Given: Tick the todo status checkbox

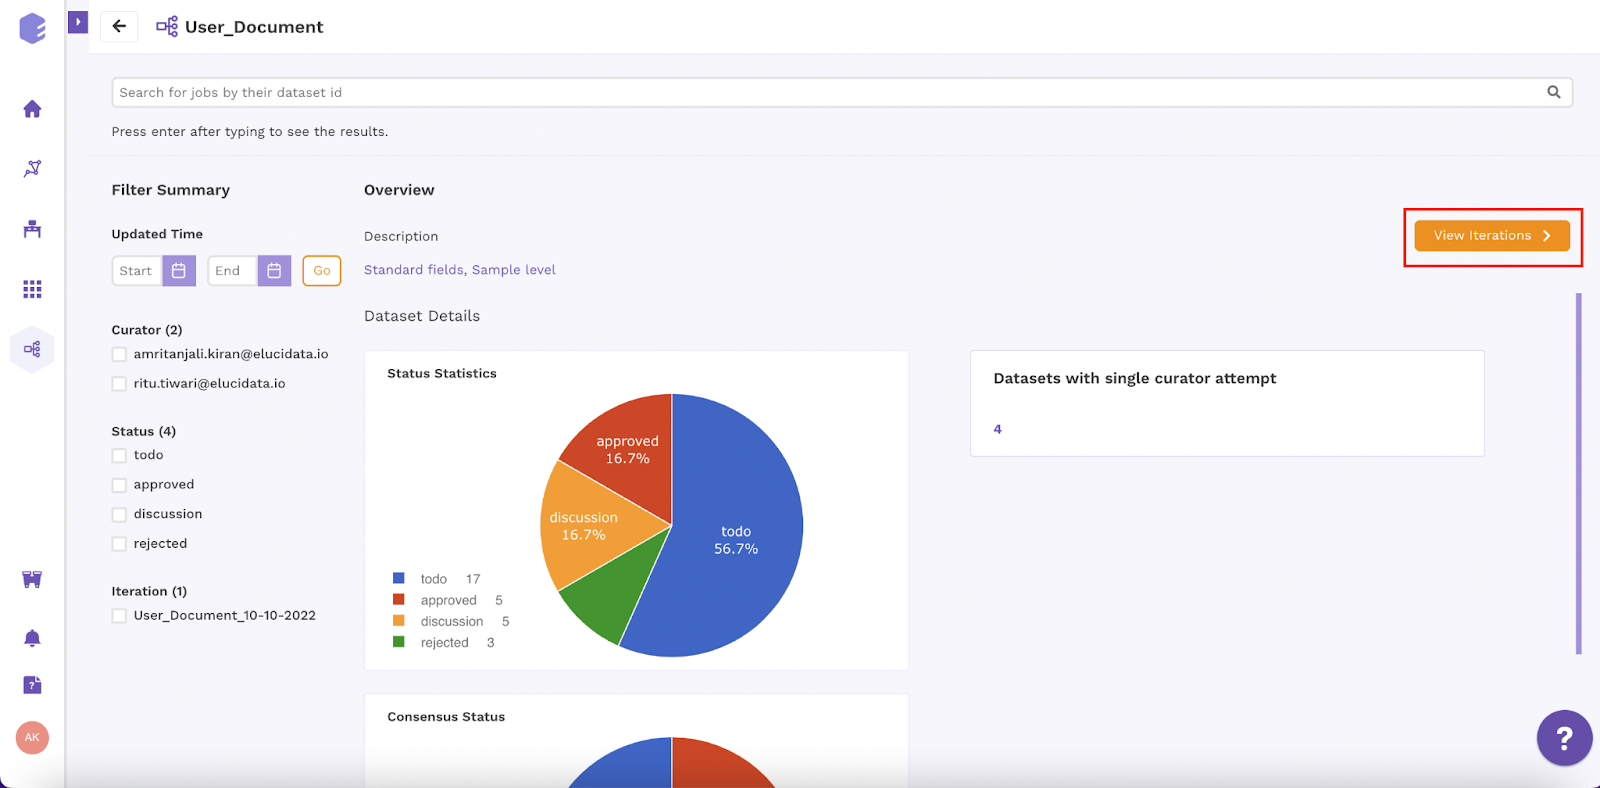Looking at the screenshot, I should tap(119, 455).
